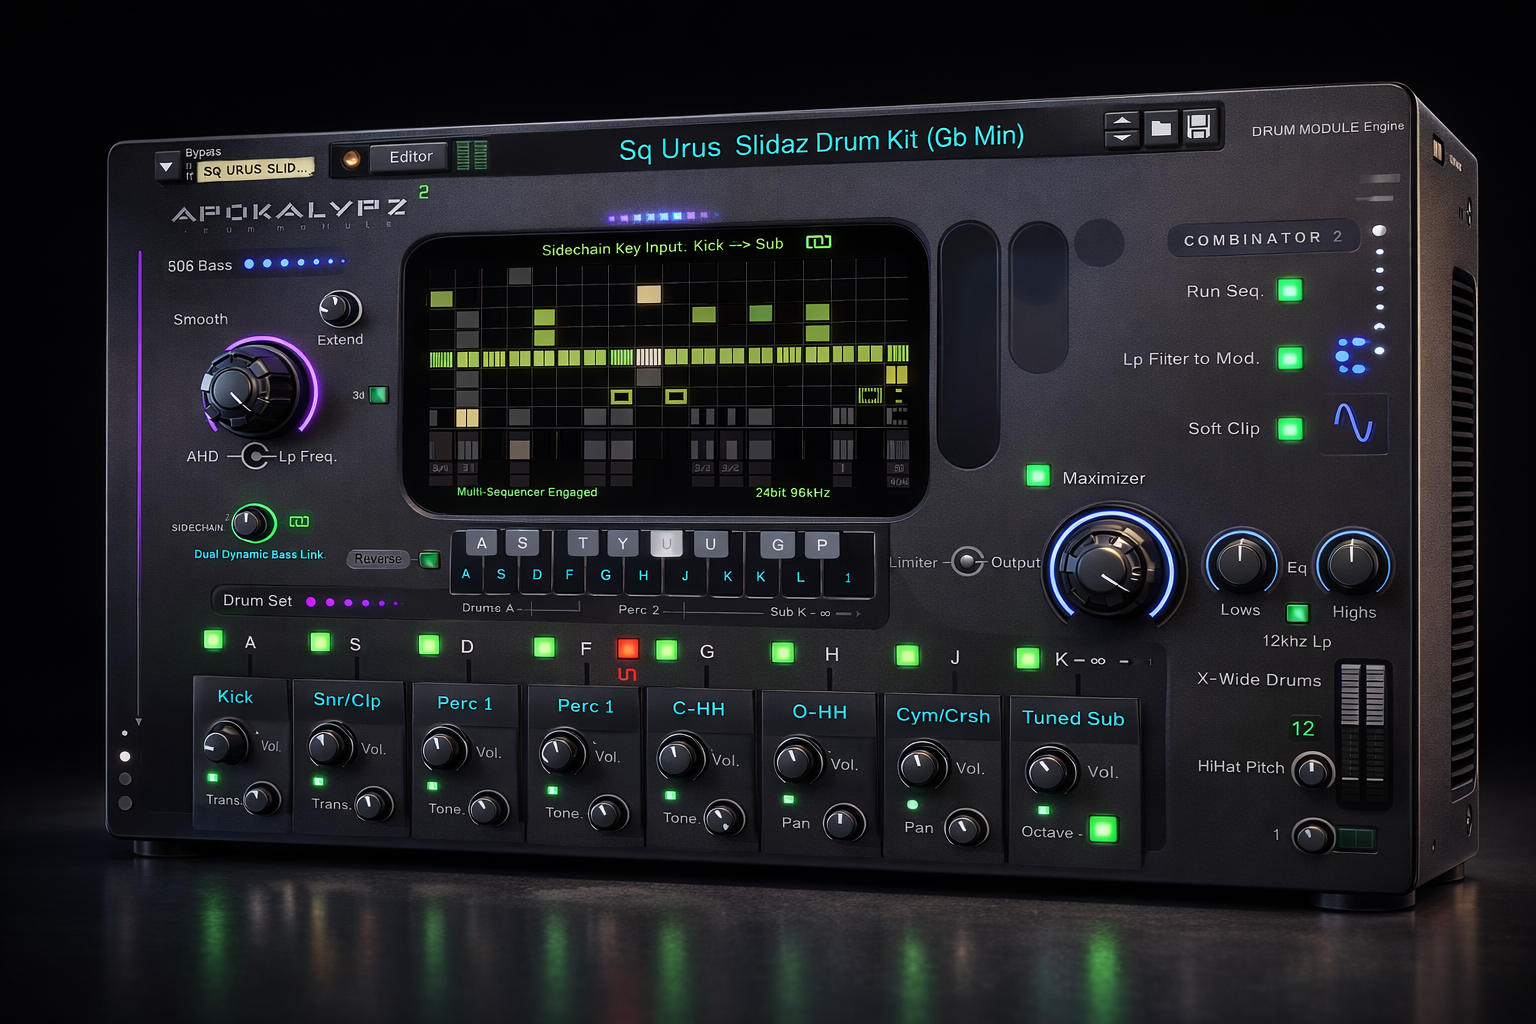The width and height of the screenshot is (1536, 1024).
Task: Toggle the Lp Filter to Mod. button
Action: point(1290,358)
